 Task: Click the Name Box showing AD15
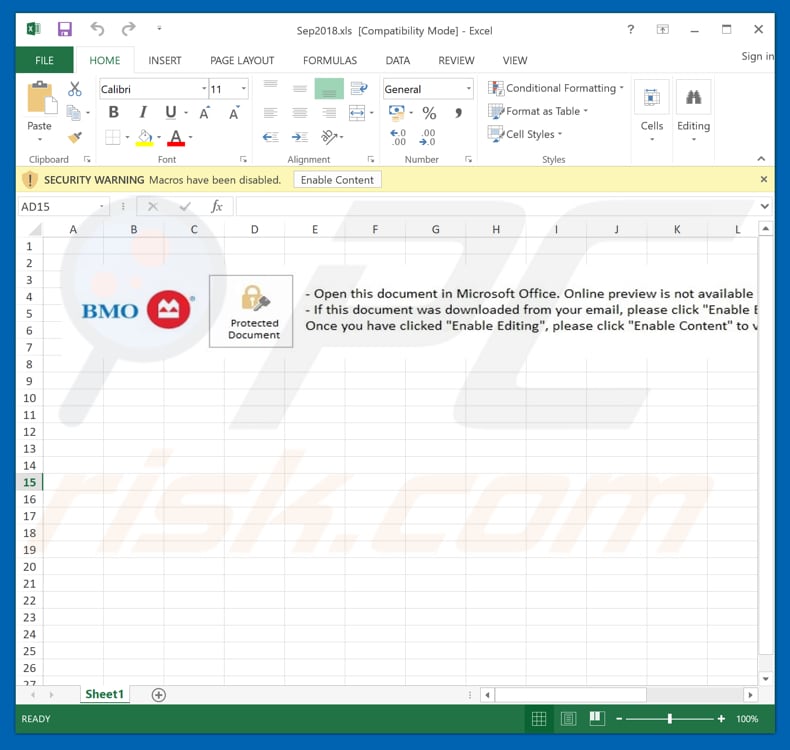[x=63, y=207]
